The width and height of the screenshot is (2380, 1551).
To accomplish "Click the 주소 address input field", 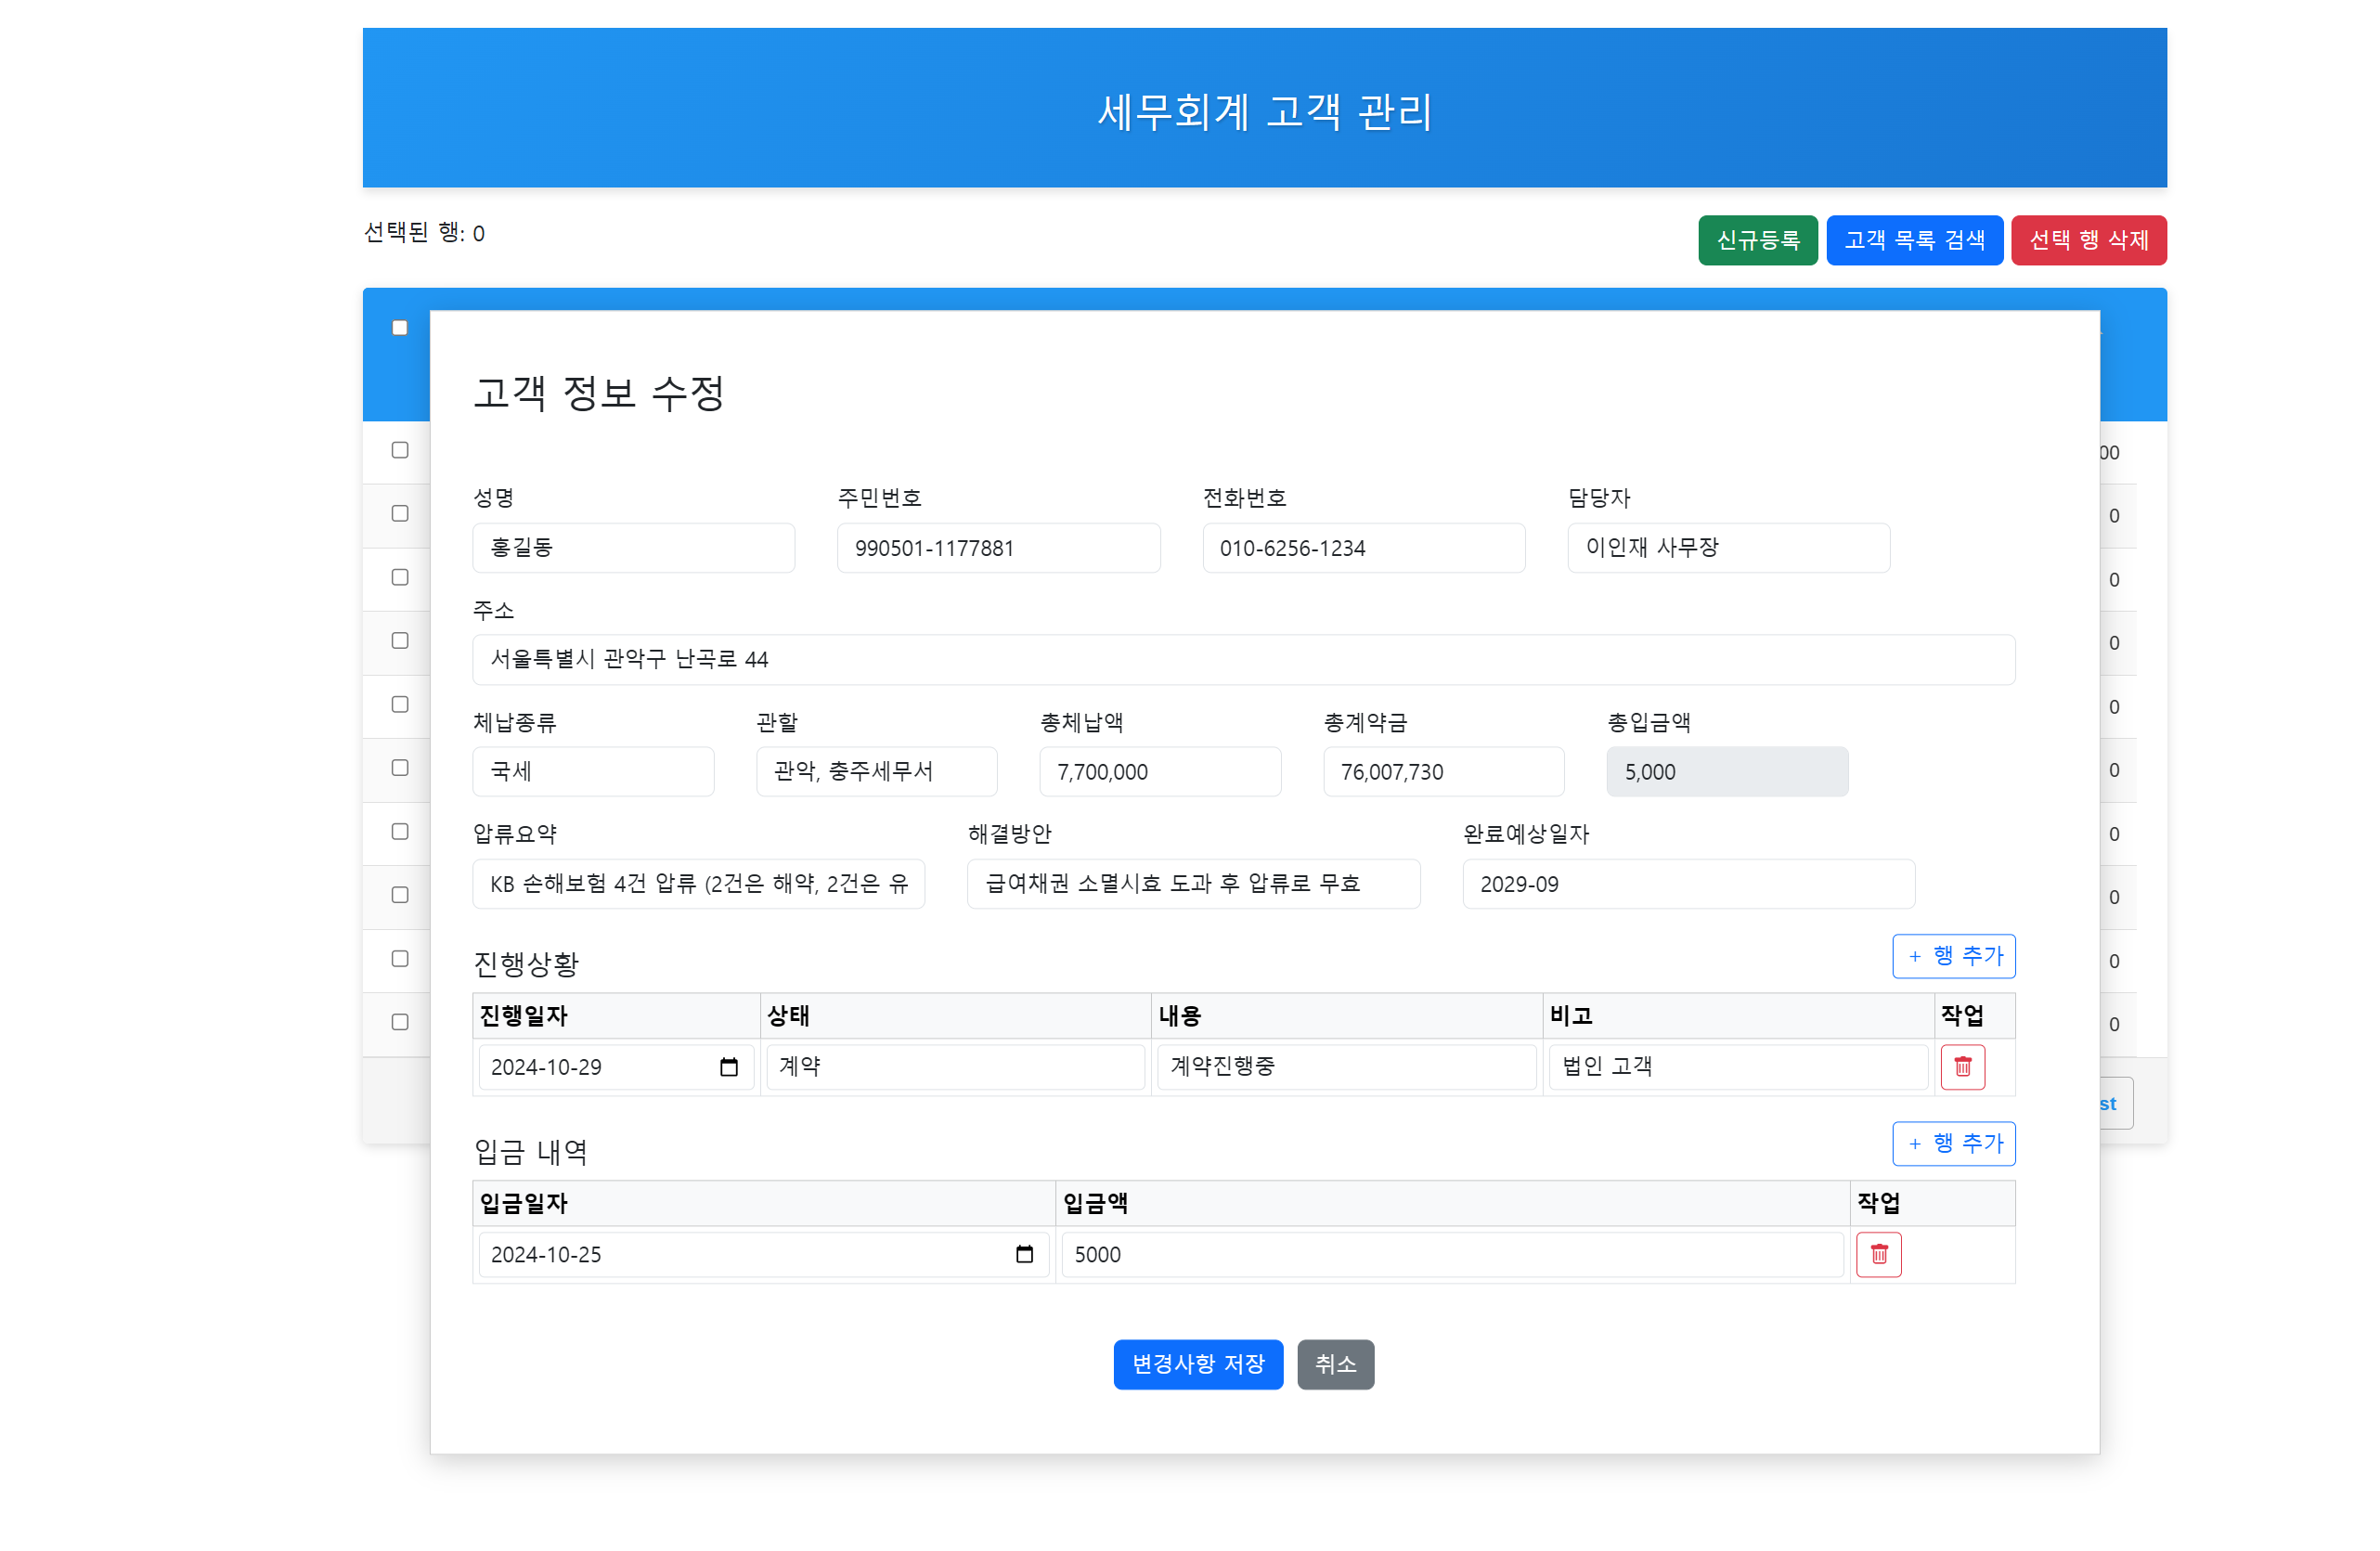I will [1243, 659].
